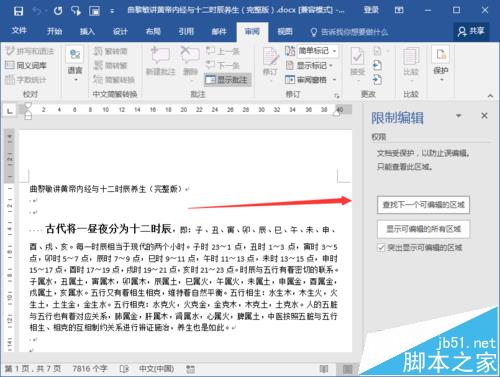Switch to the read mode view icon in the status bar

tap(324, 369)
